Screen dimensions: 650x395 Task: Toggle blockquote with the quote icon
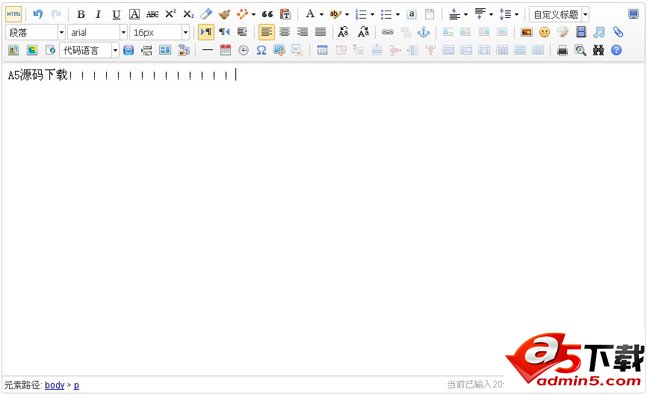tap(267, 15)
